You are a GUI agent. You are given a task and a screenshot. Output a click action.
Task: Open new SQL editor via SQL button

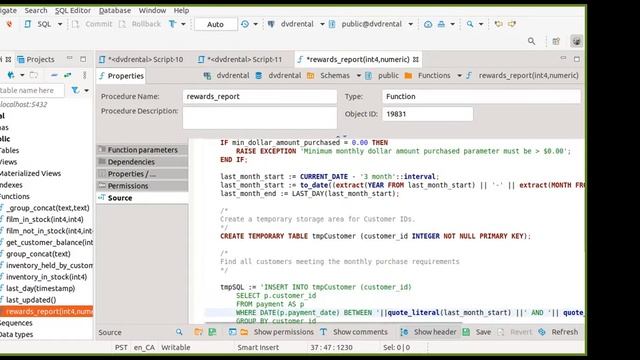pos(38,24)
